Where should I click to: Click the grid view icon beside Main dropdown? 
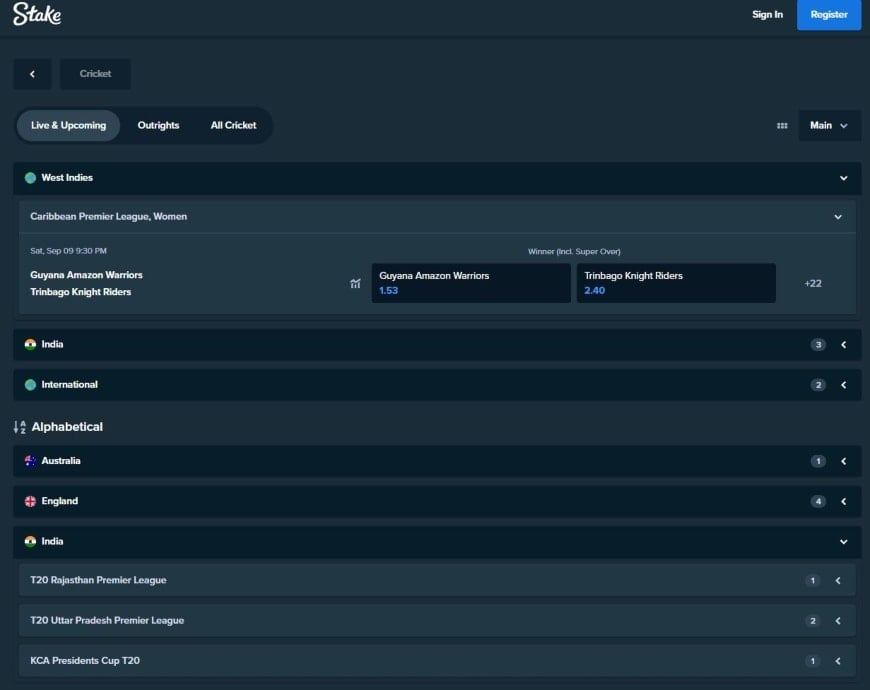tap(781, 125)
